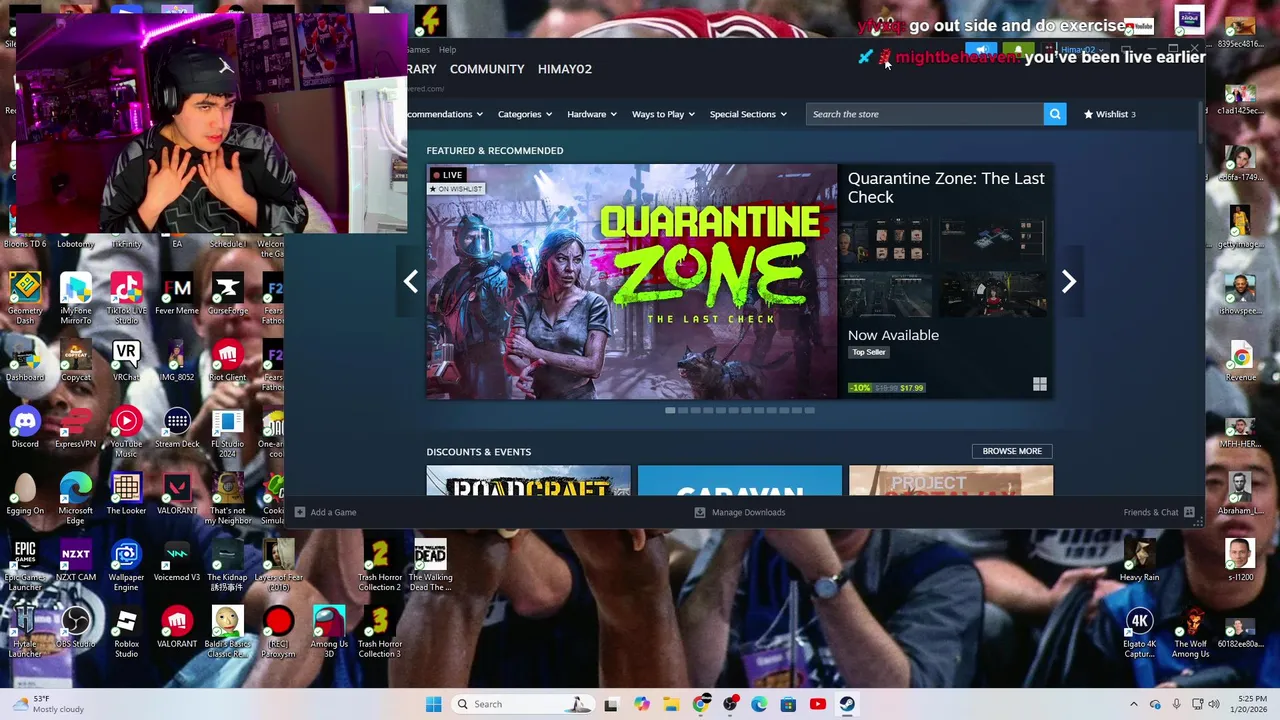Image resolution: width=1280 pixels, height=720 pixels.
Task: Open Geometry Dash desktop shortcut
Action: 25,298
